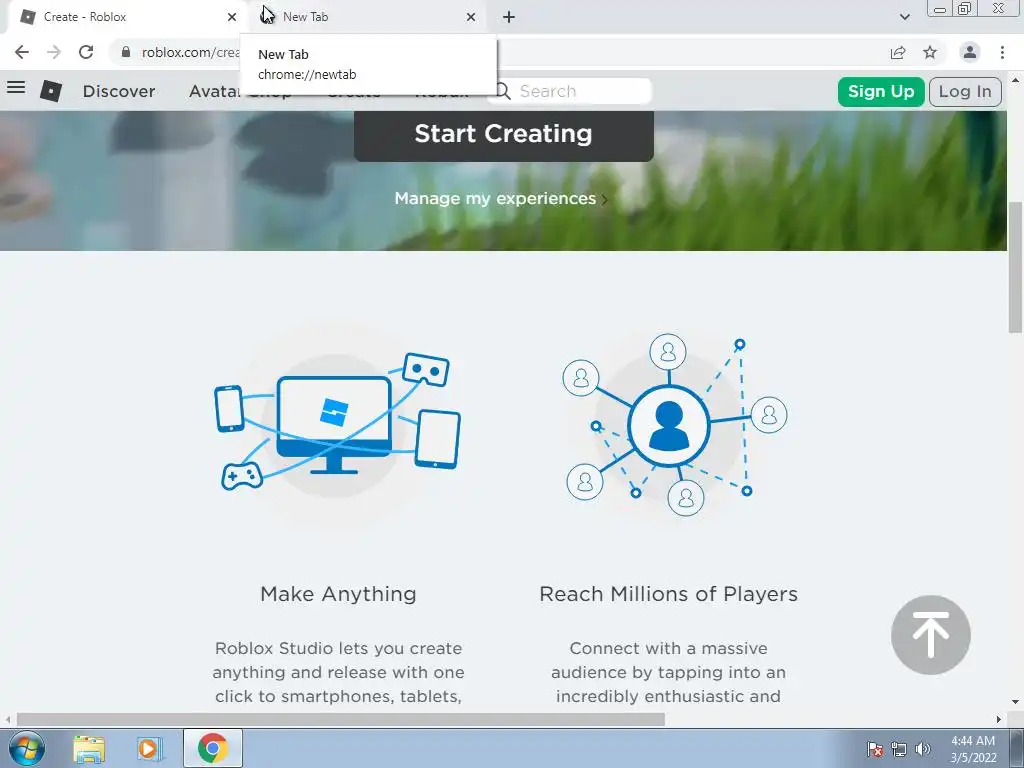Click the horizontal scrollbar thumb
This screenshot has width=1024, height=768.
(x=341, y=720)
